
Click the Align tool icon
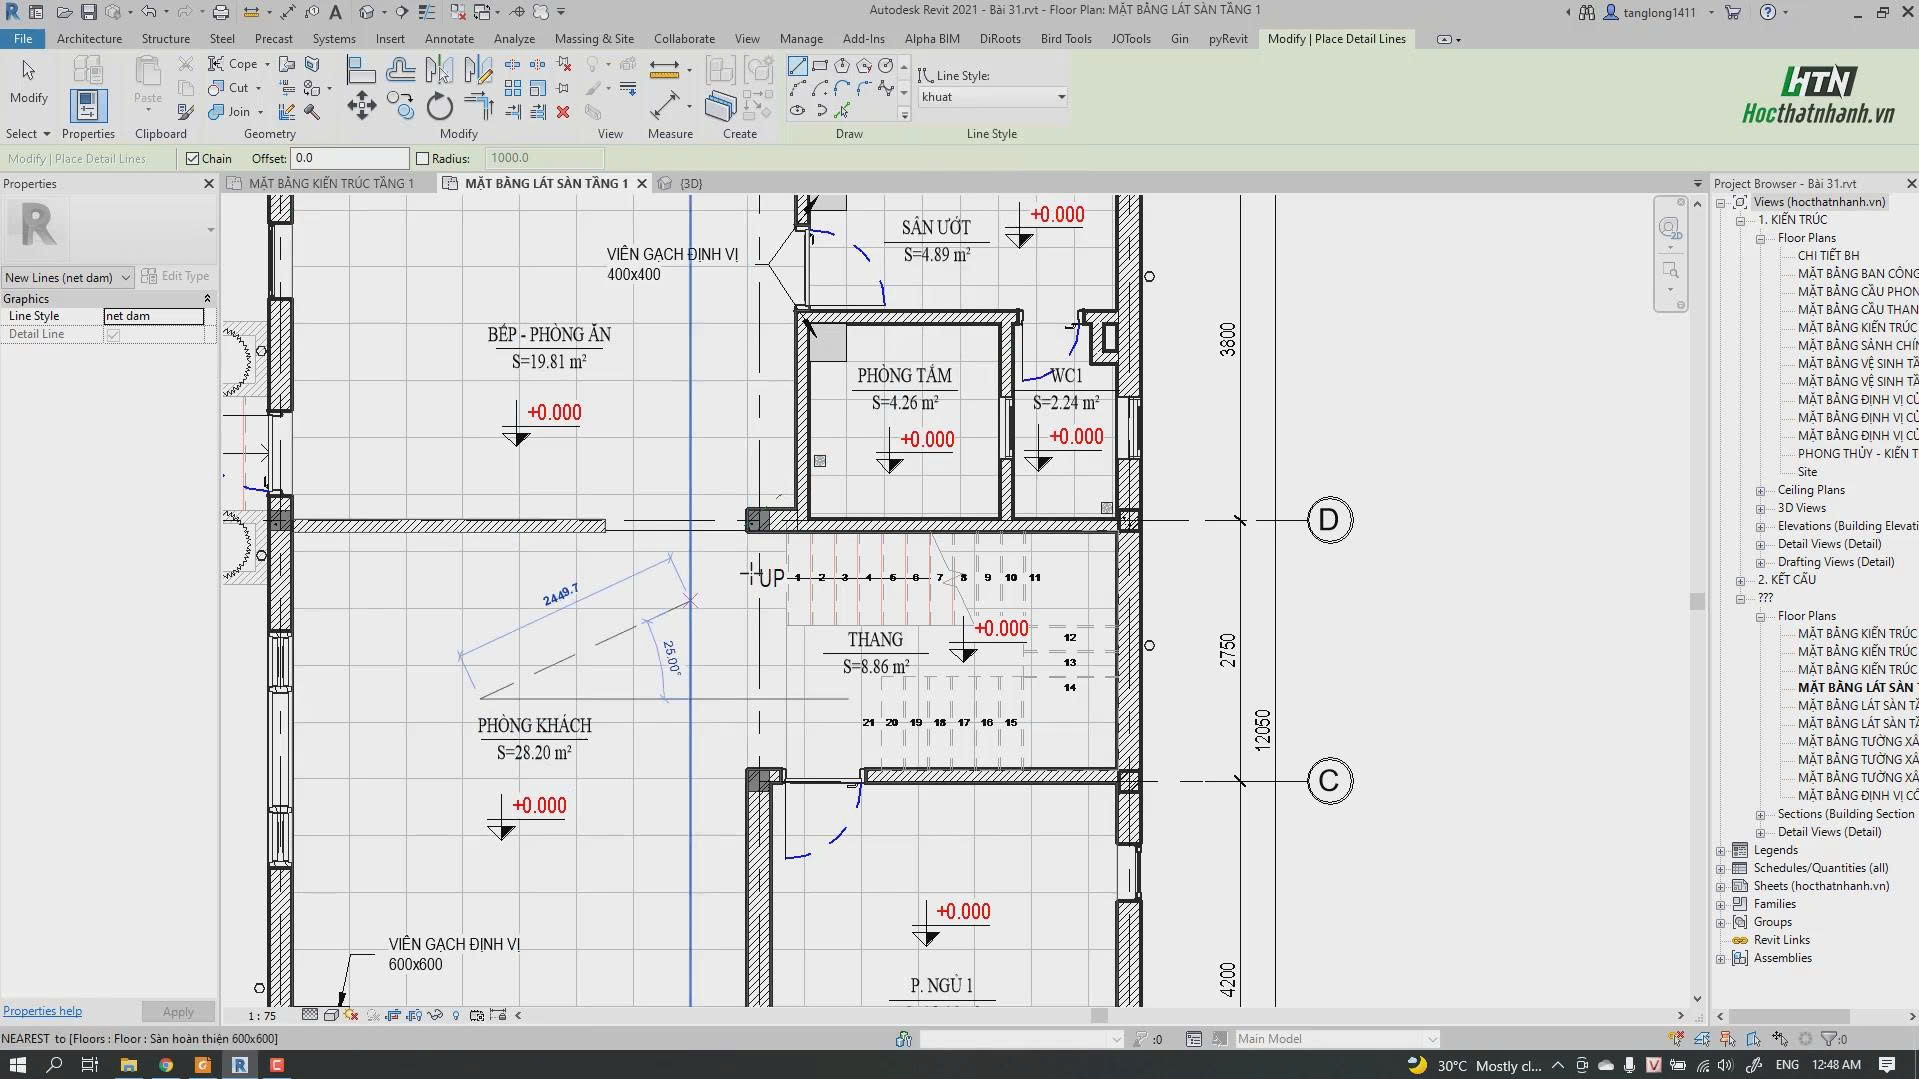[361, 69]
